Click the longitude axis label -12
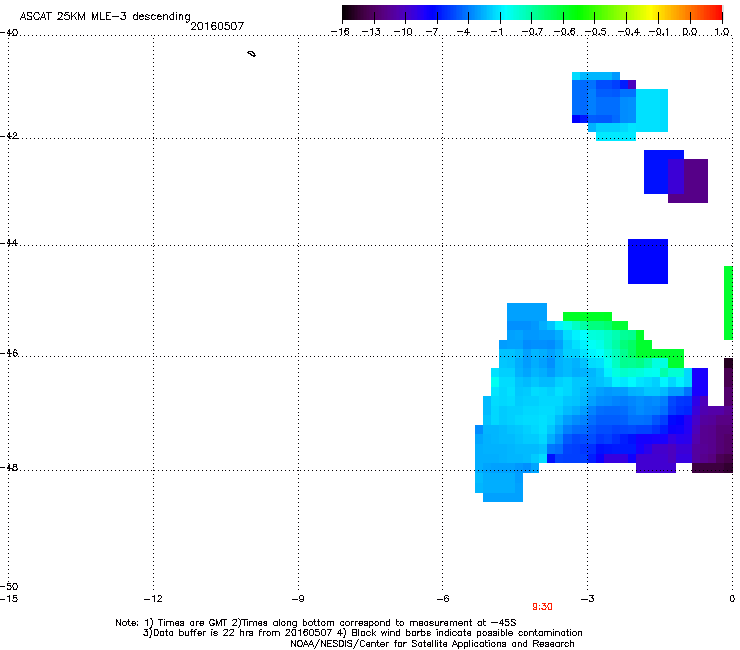 click(153, 599)
